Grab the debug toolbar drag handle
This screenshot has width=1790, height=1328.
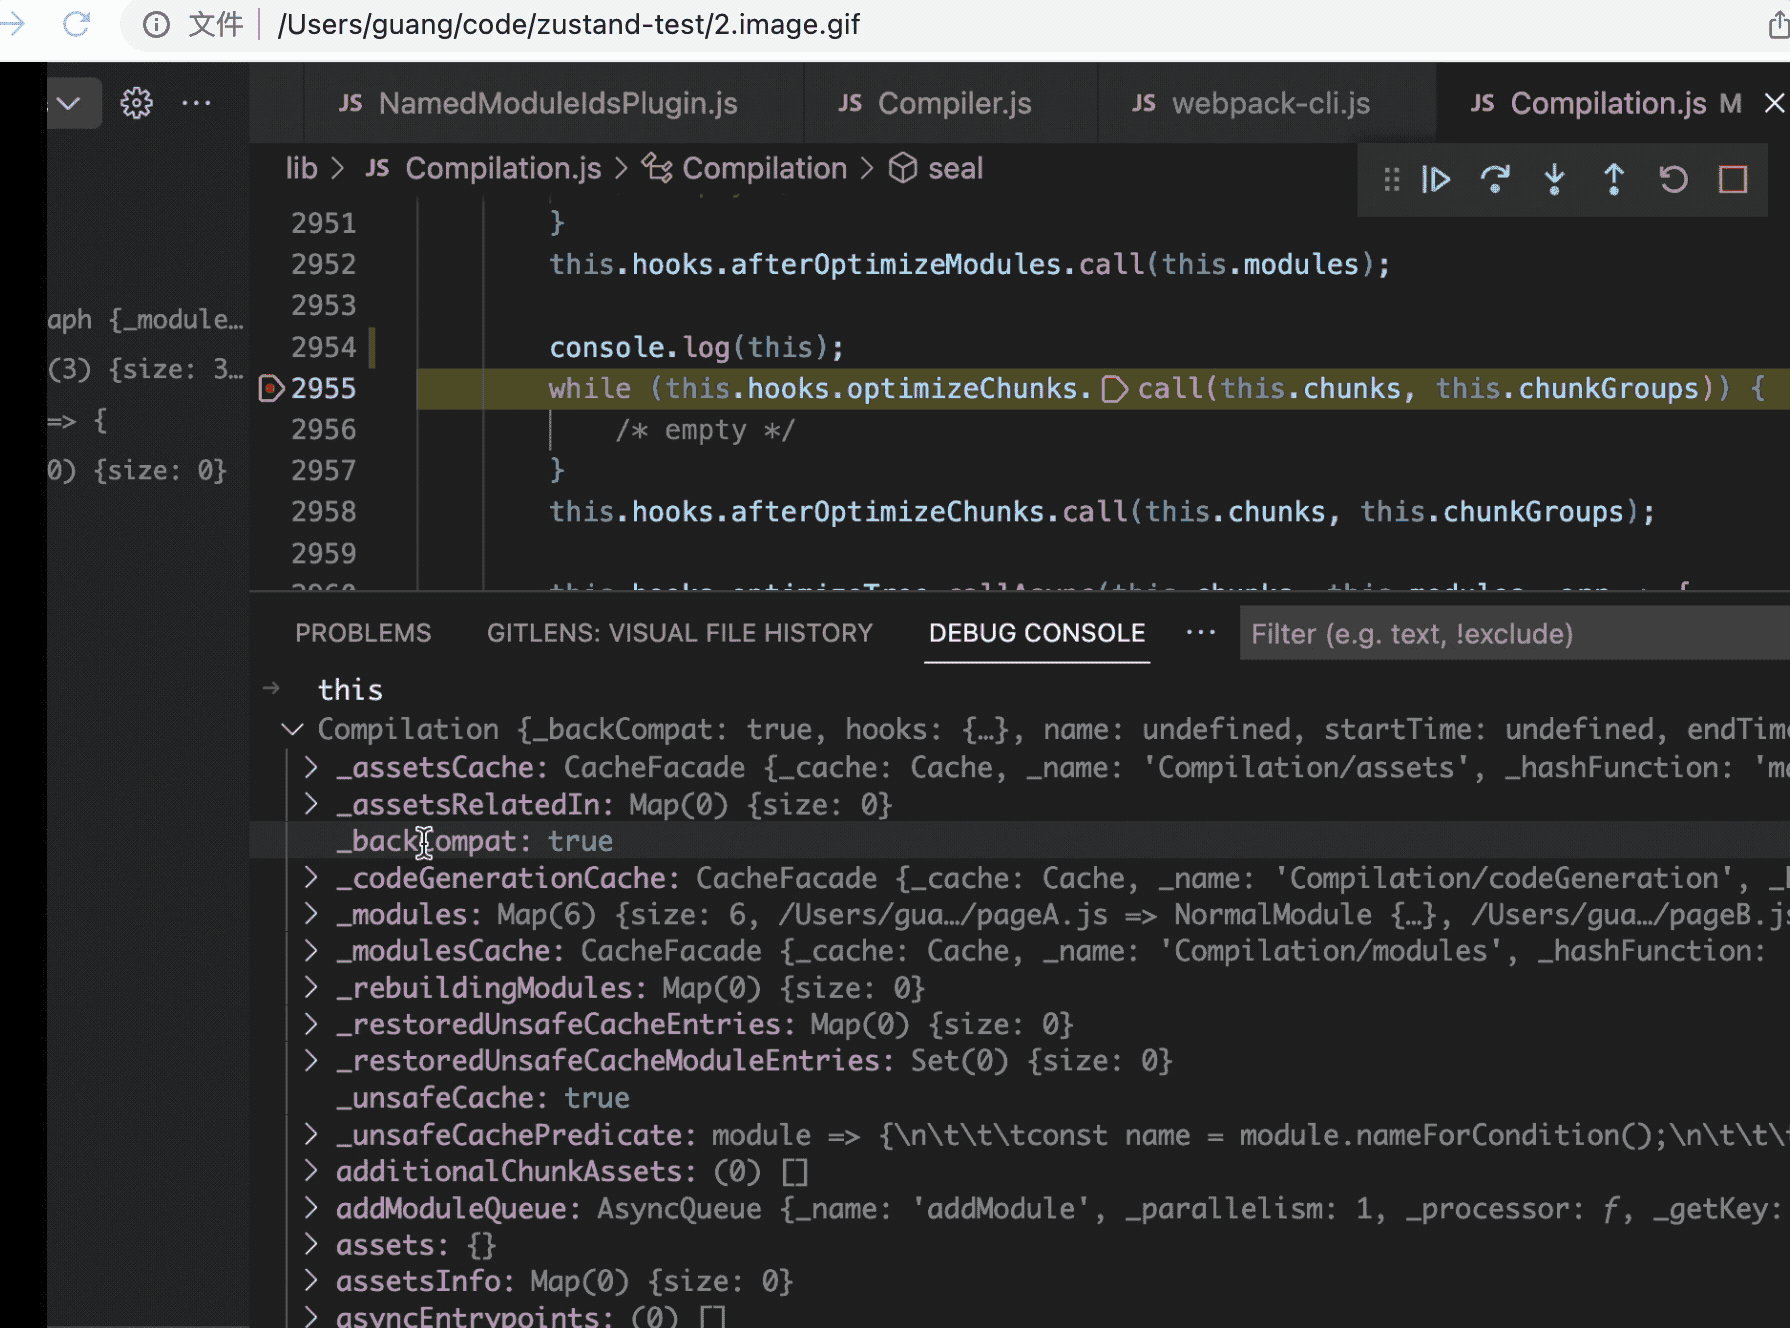pyautogui.click(x=1391, y=180)
